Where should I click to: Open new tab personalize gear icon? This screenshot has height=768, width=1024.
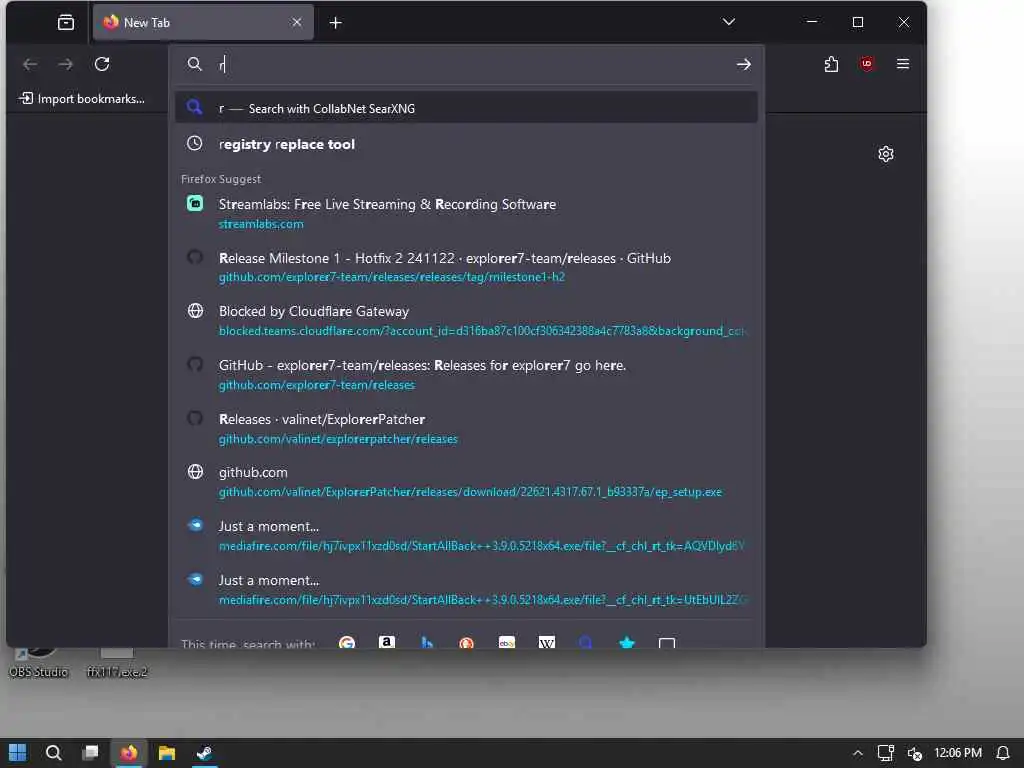tap(886, 154)
